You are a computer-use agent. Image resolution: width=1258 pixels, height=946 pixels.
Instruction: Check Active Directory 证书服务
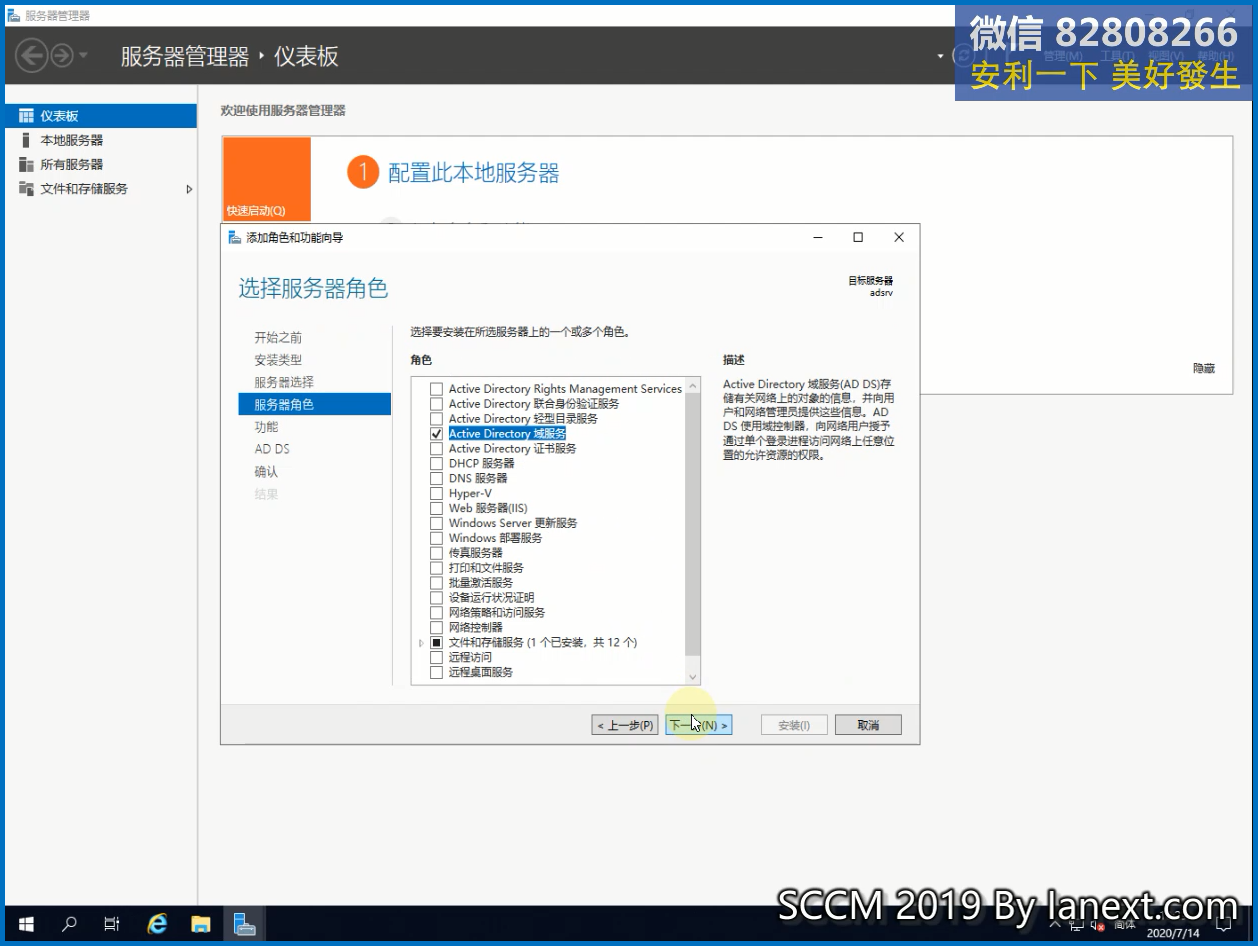click(x=436, y=449)
